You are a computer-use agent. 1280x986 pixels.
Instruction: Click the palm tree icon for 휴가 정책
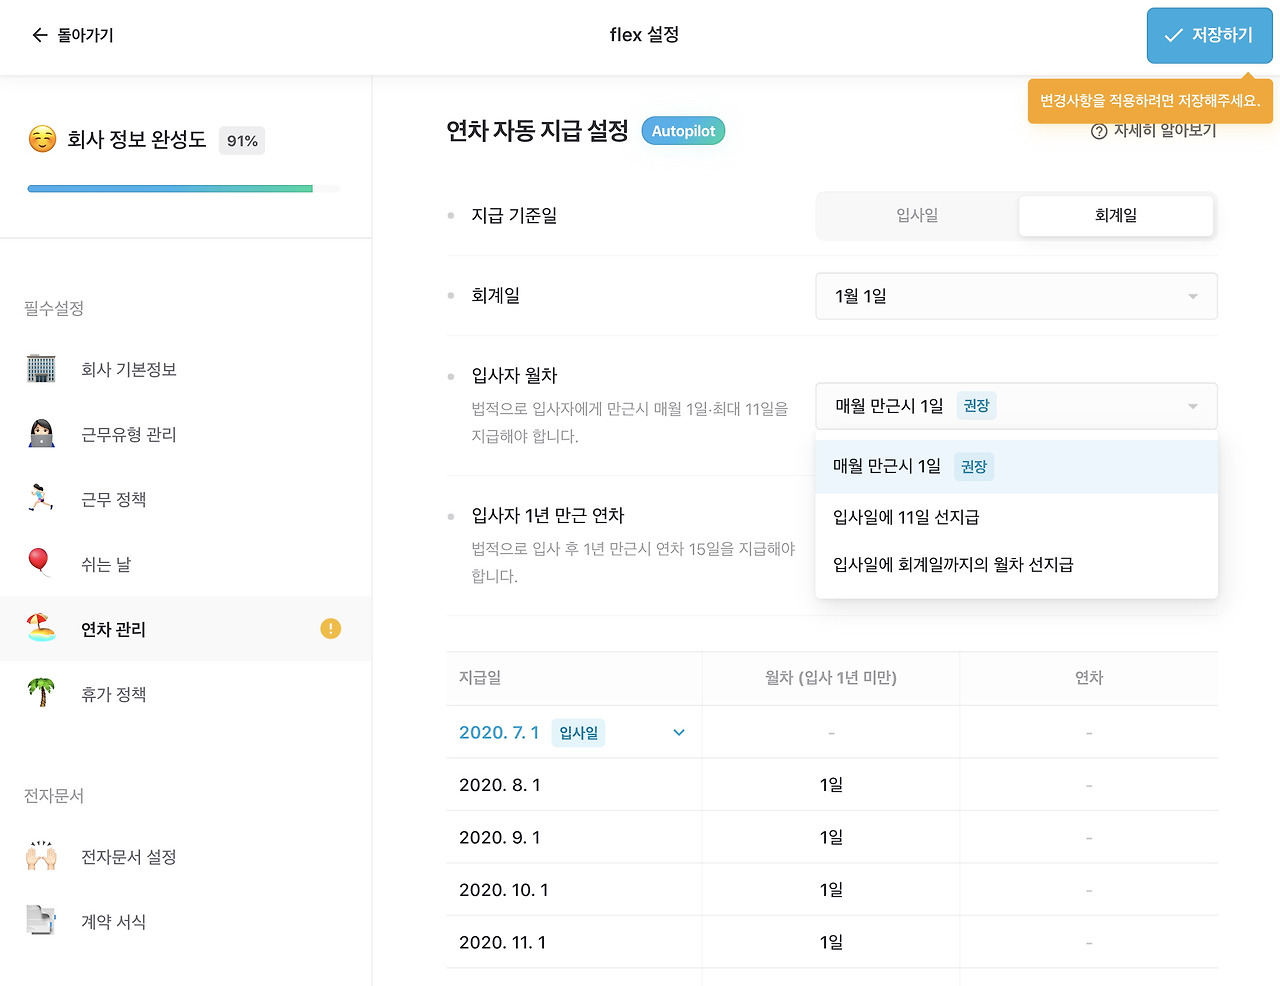click(41, 693)
